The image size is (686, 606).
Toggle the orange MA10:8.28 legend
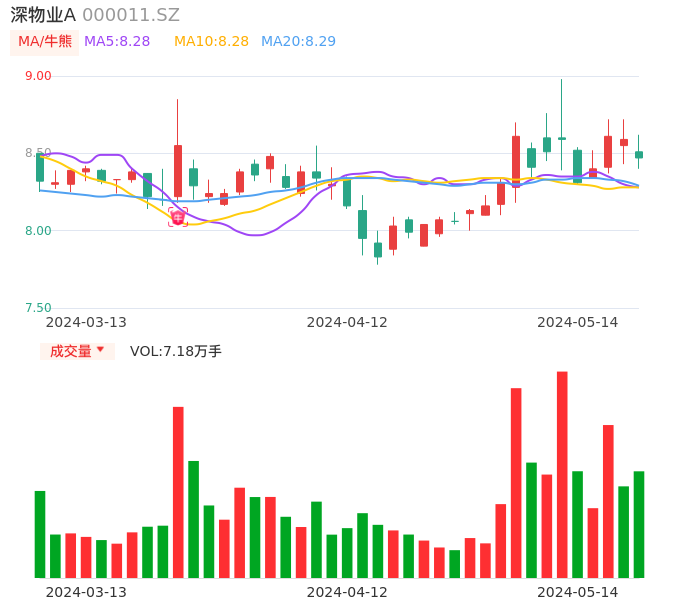coord(211,42)
